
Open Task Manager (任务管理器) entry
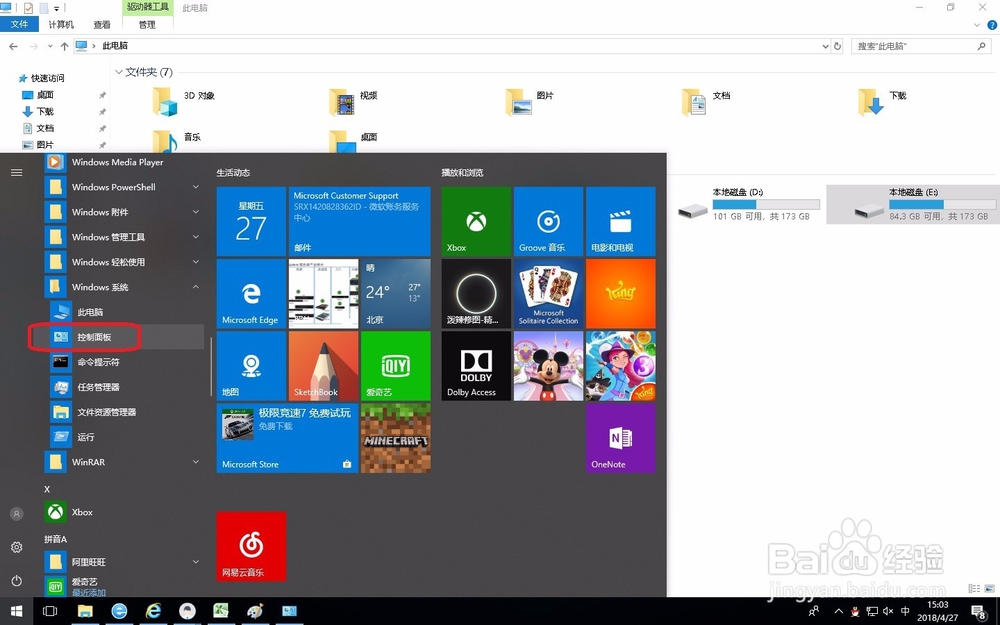click(x=124, y=386)
